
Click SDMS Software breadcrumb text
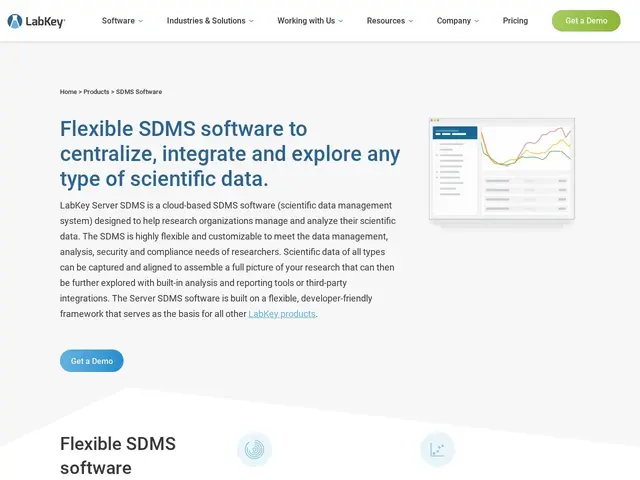(139, 92)
